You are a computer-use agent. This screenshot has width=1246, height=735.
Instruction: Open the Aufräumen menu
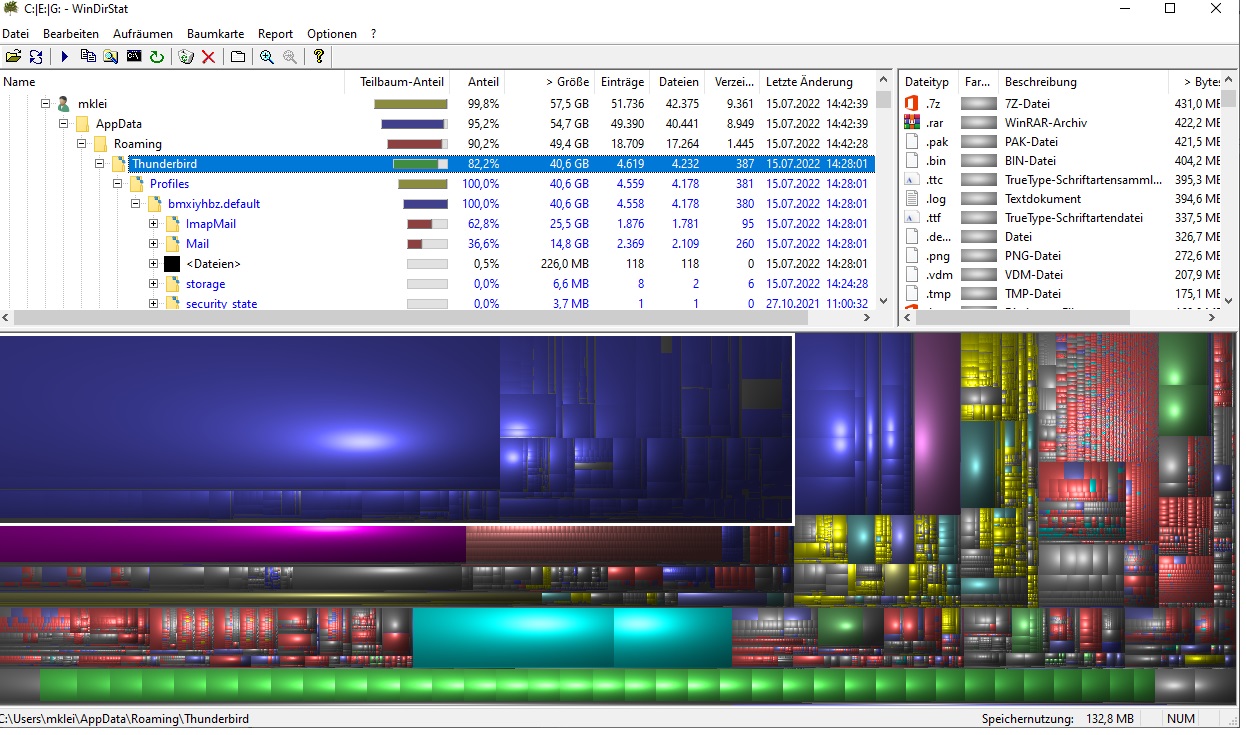pos(143,34)
